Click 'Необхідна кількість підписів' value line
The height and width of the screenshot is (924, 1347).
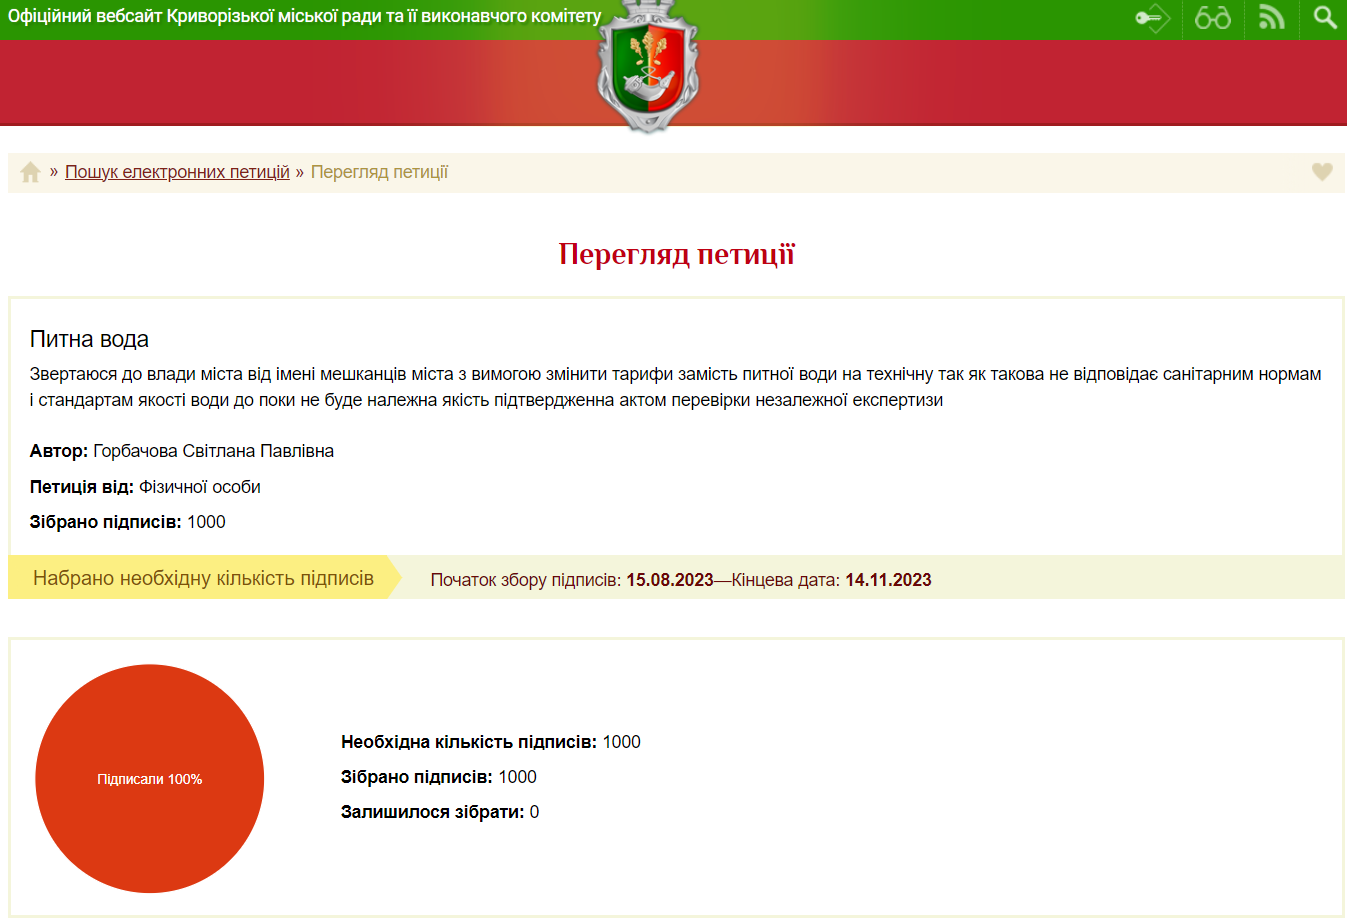(x=490, y=742)
